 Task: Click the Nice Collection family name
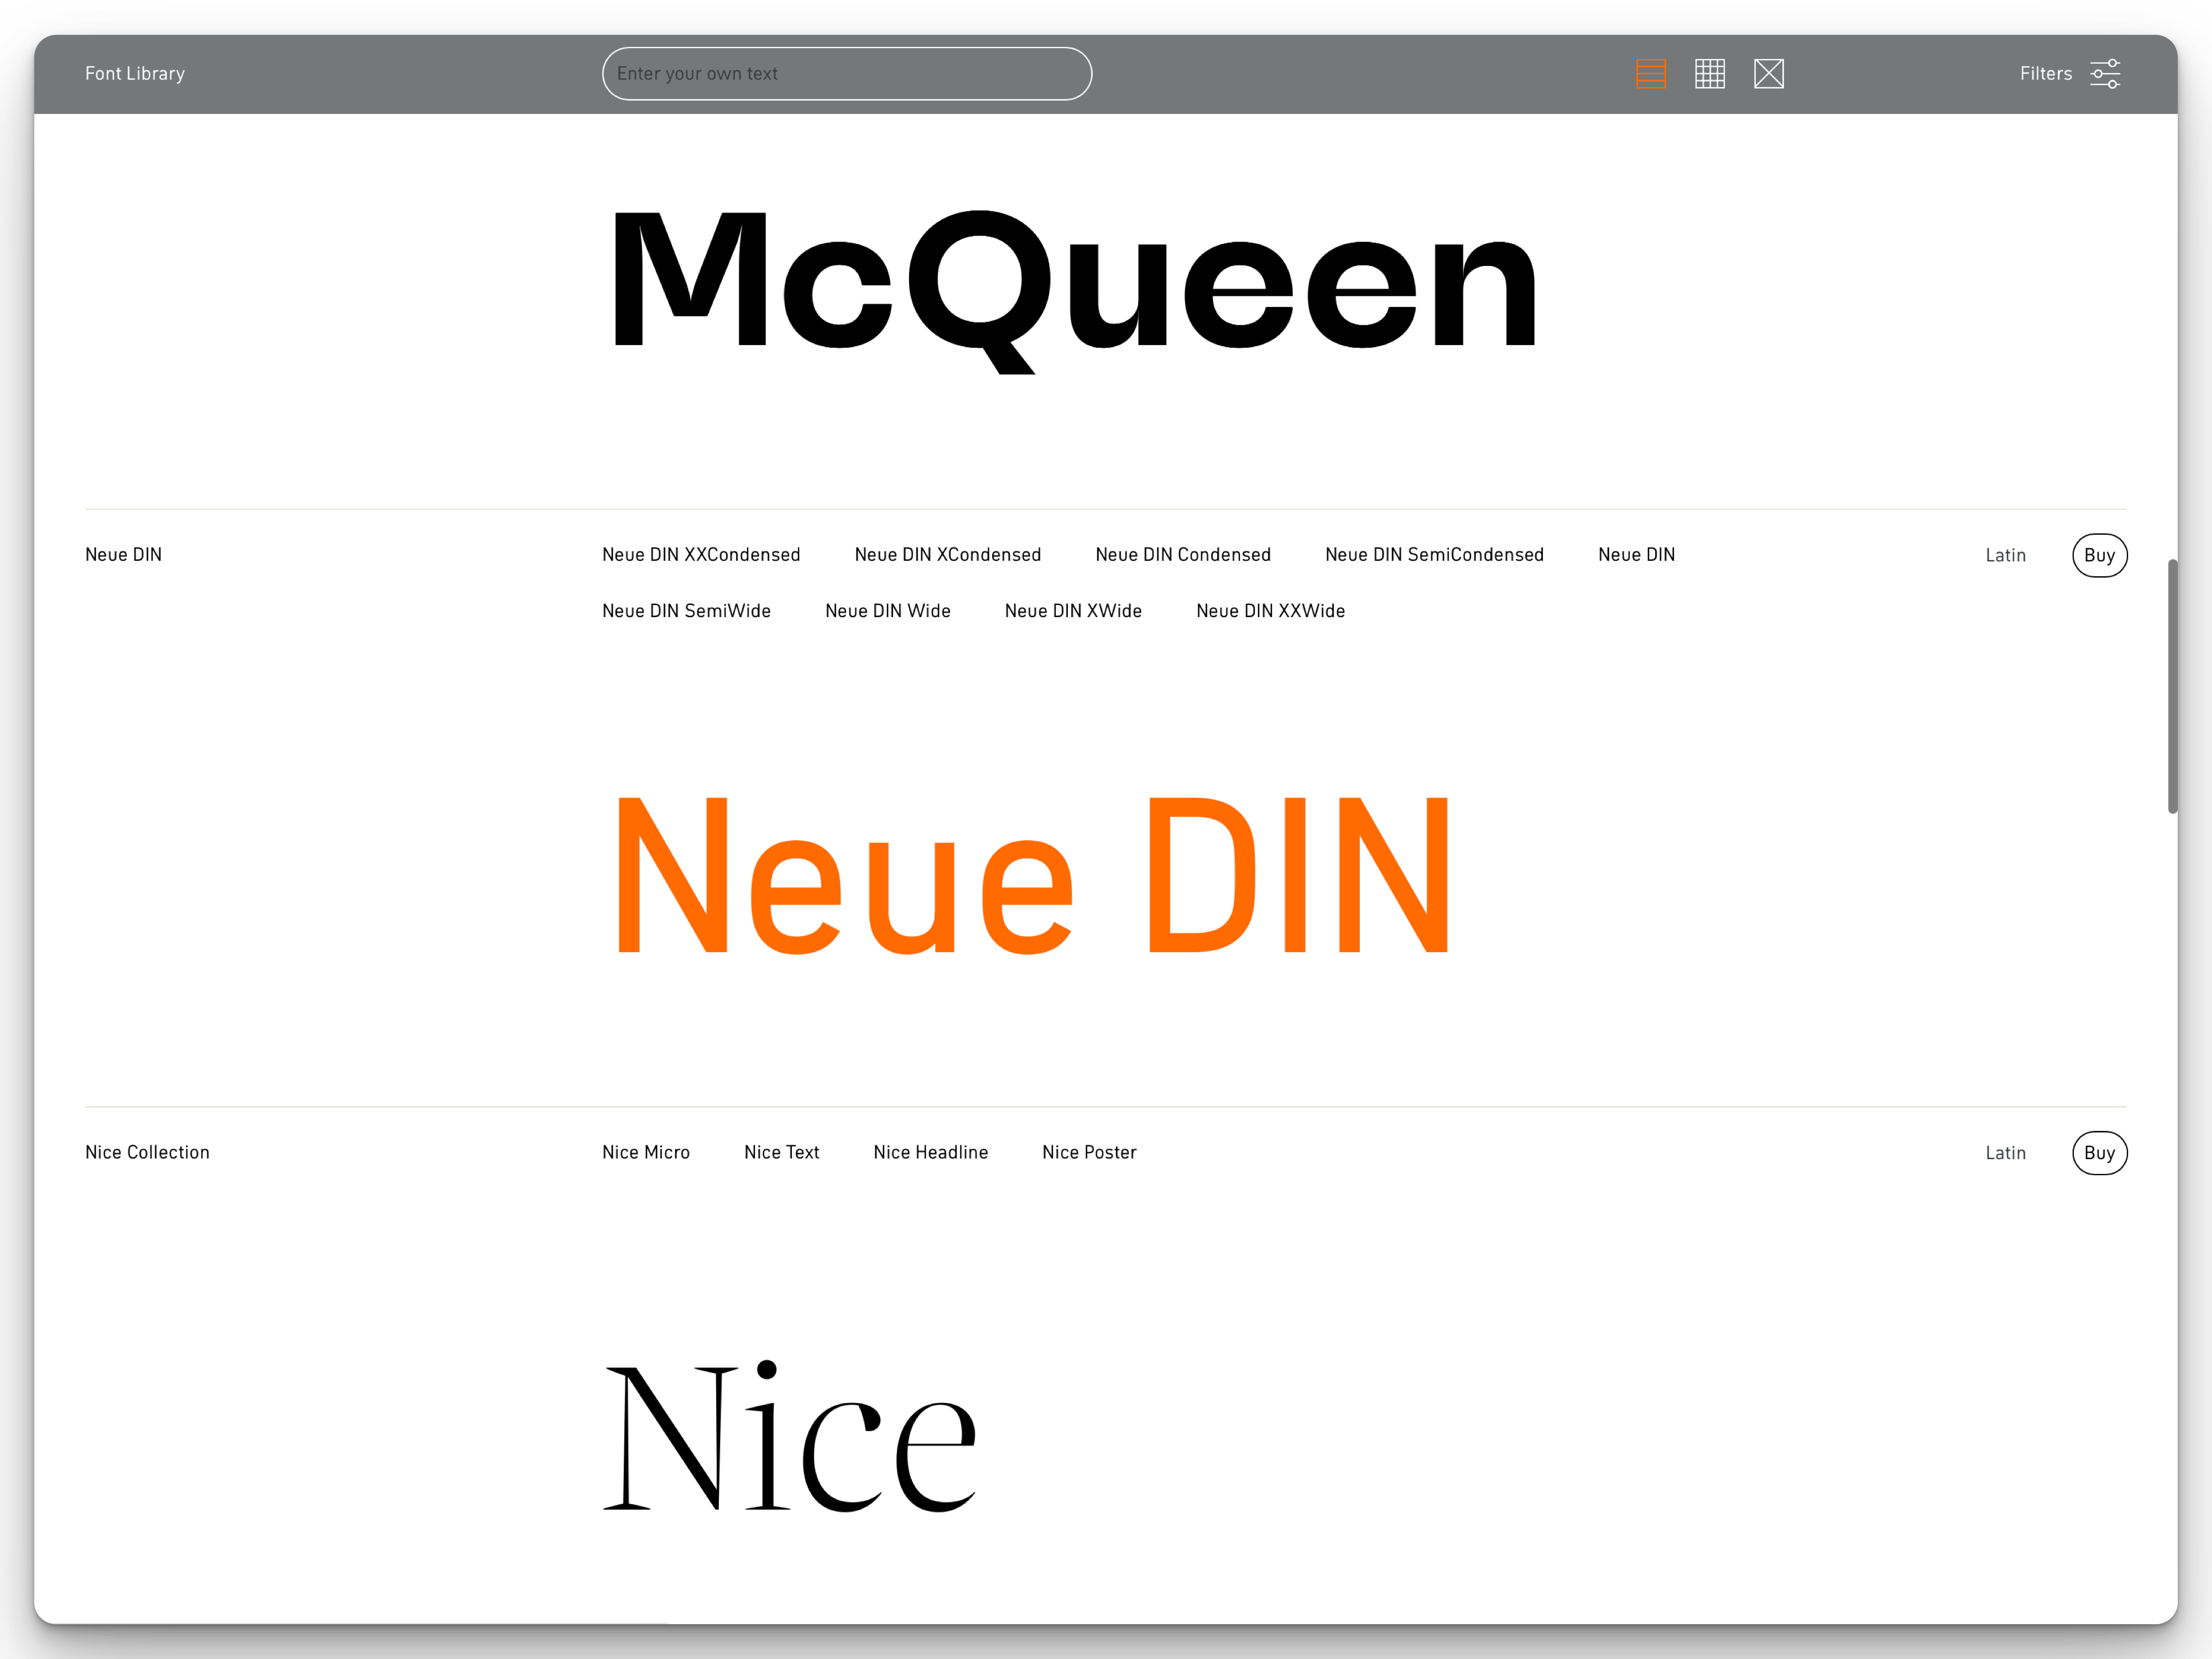tap(147, 1153)
